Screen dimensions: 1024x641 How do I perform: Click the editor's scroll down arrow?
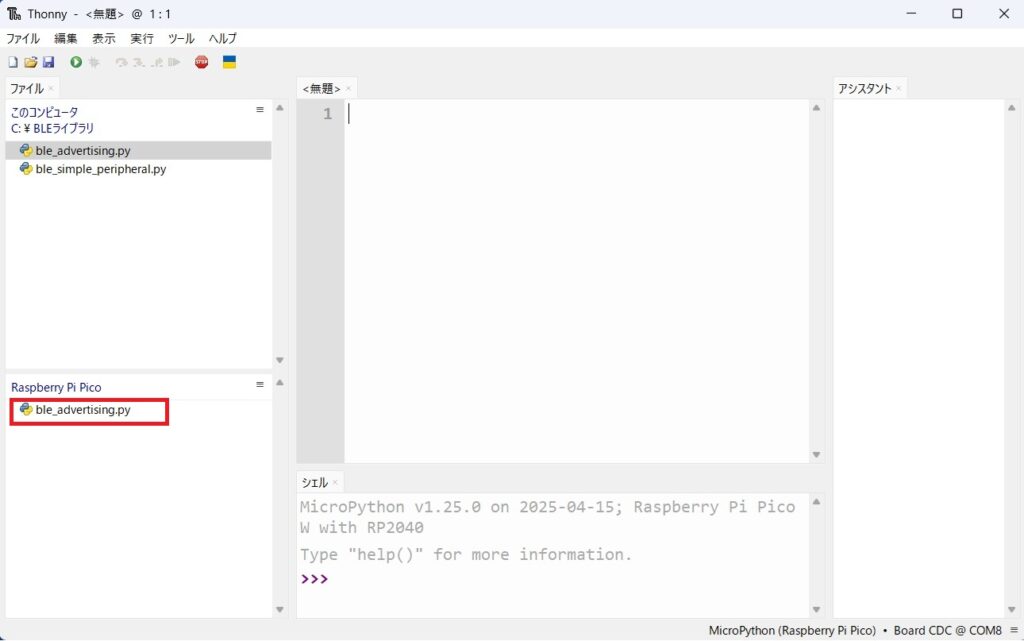coord(816,455)
